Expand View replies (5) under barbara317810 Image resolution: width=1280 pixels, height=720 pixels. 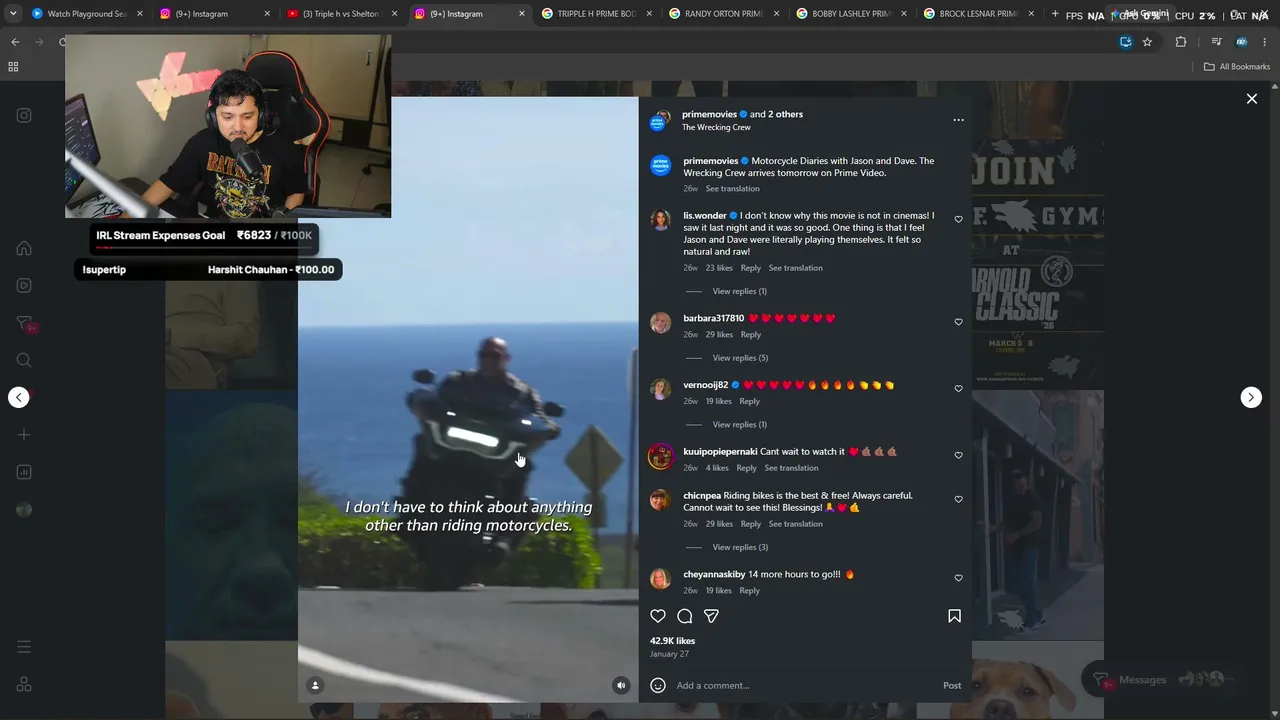click(x=740, y=358)
